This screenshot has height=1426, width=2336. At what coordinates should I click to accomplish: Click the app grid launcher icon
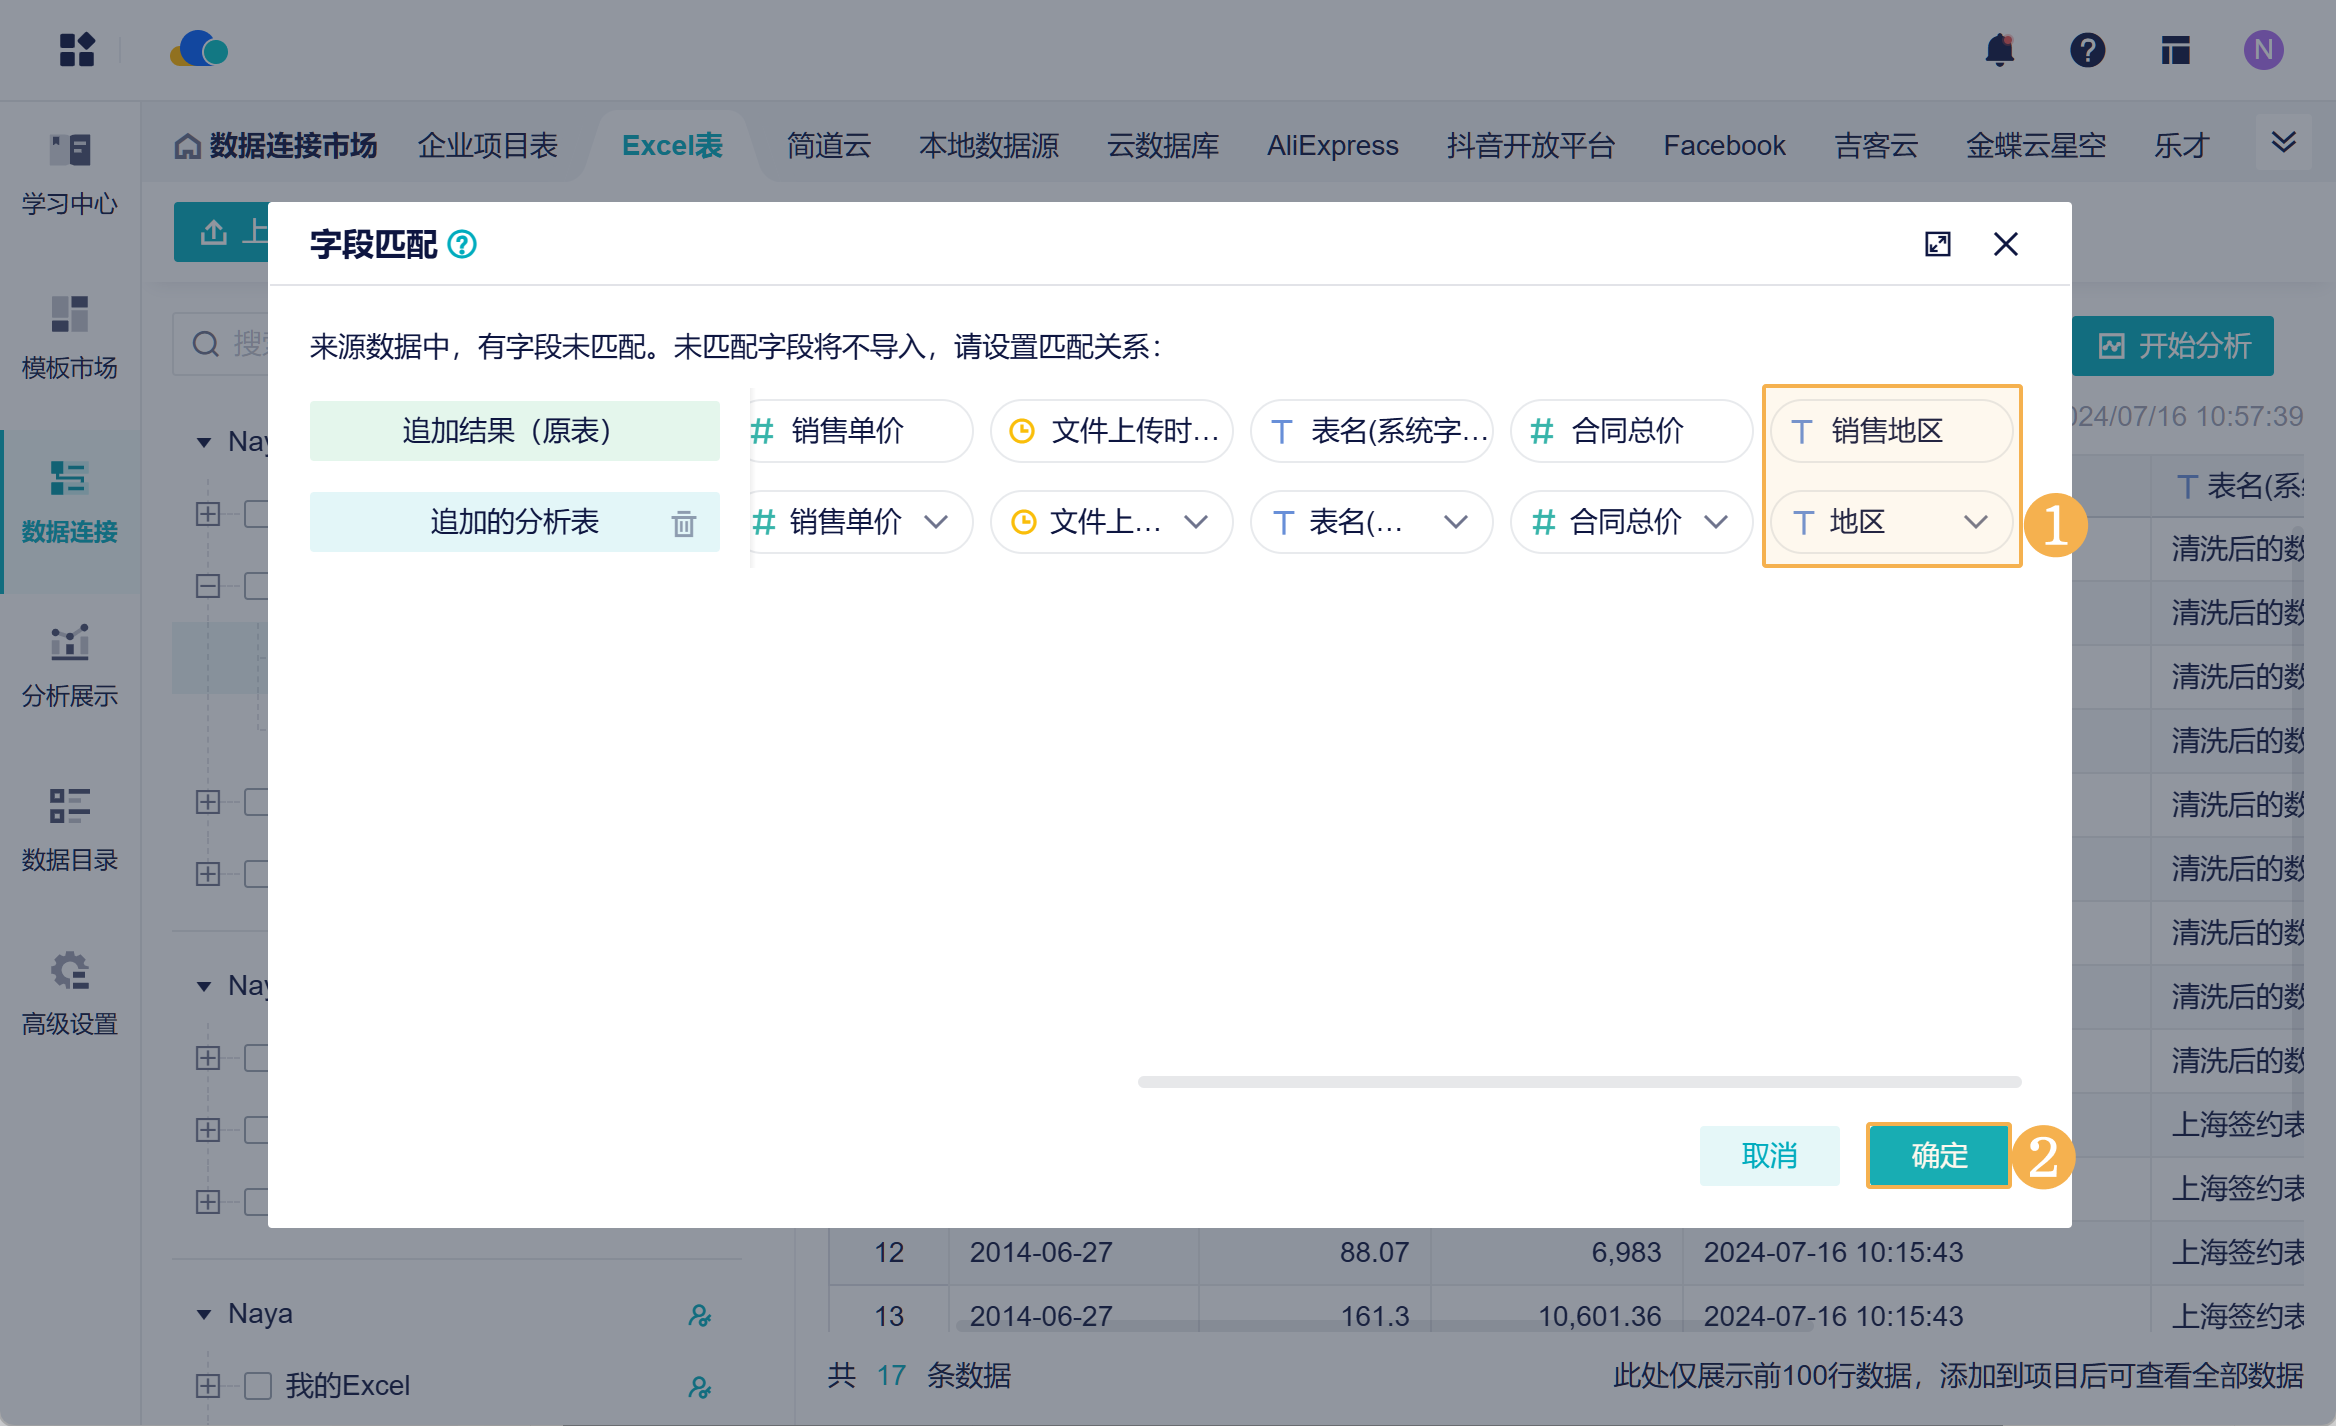tap(77, 50)
